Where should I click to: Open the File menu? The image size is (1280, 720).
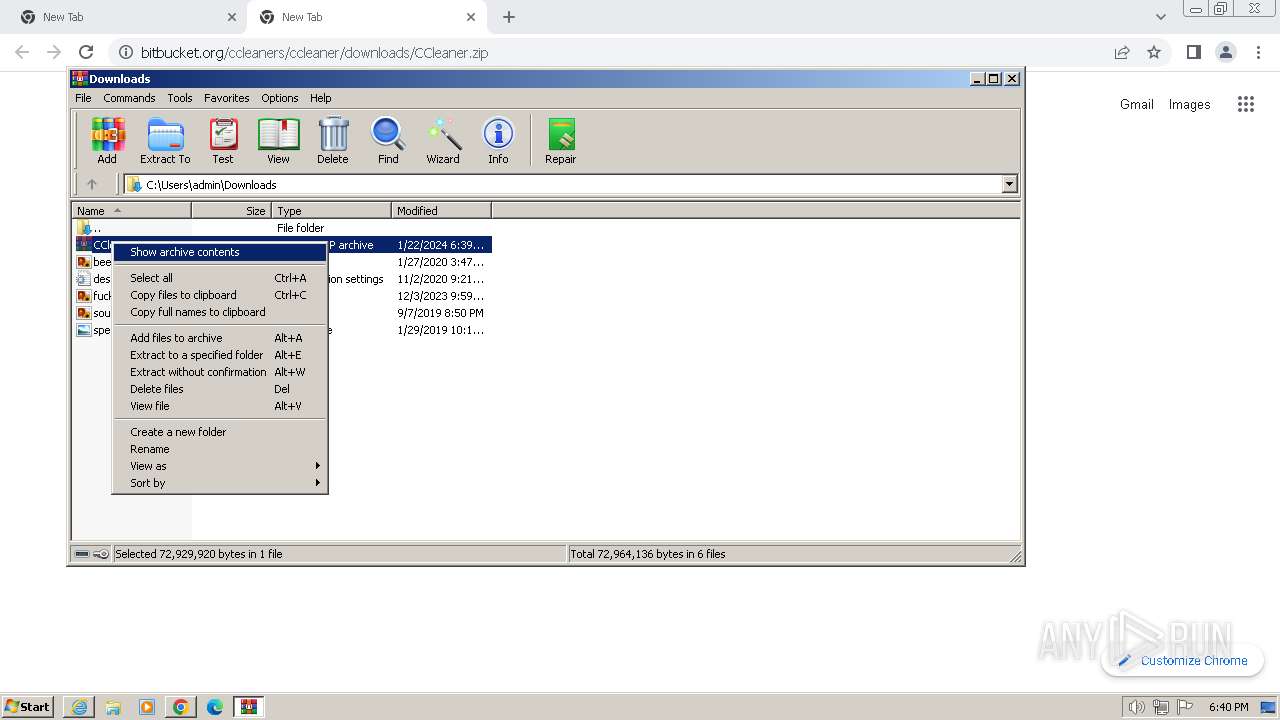click(83, 98)
